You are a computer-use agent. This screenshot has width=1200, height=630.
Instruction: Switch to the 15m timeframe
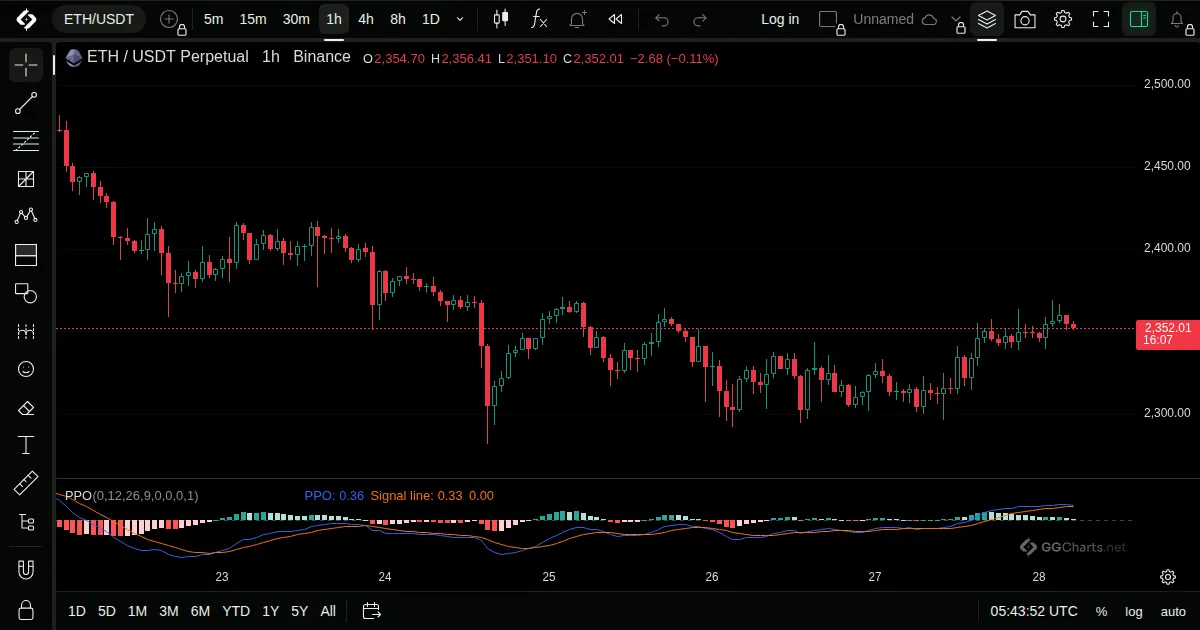(x=253, y=19)
